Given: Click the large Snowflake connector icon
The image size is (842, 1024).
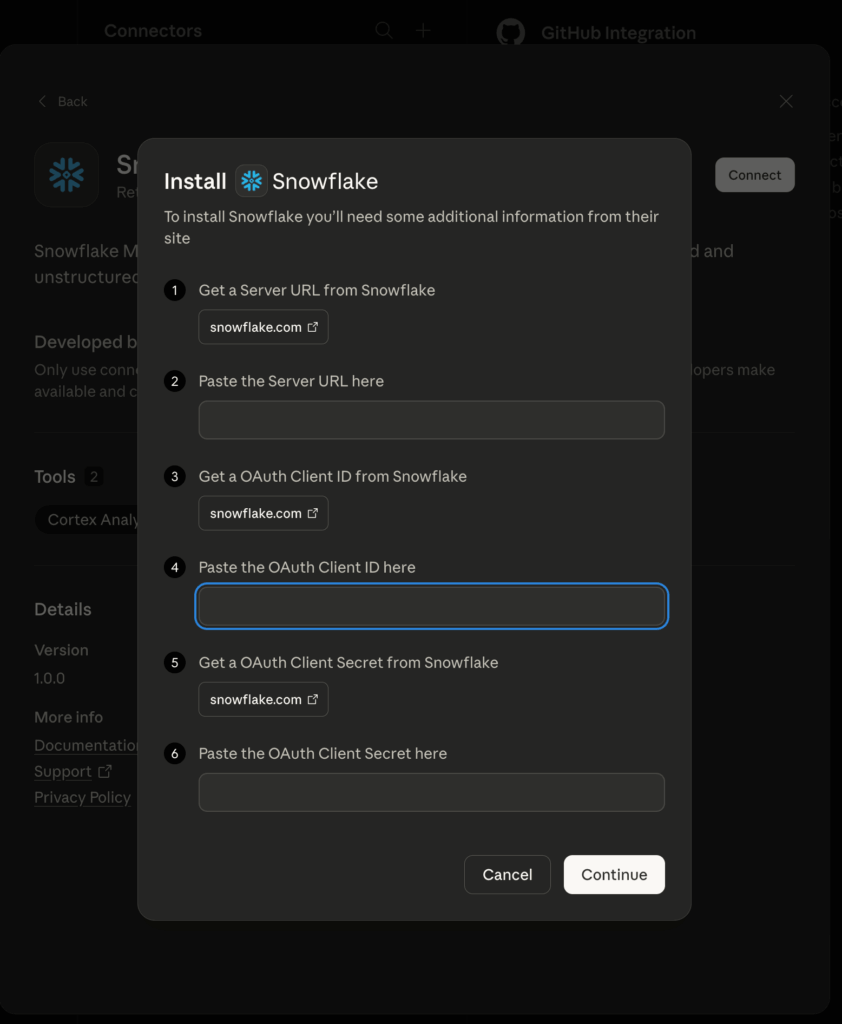Looking at the screenshot, I should [x=66, y=175].
